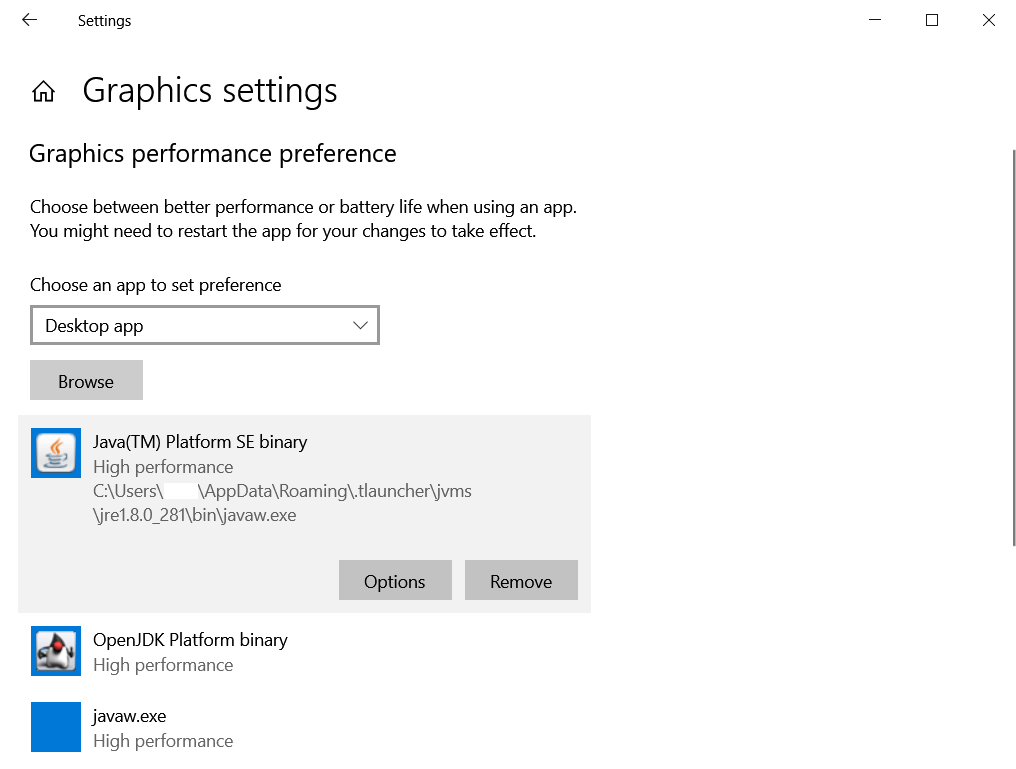1016x769 pixels.
Task: Click the back arrow in title bar
Action: click(29, 20)
